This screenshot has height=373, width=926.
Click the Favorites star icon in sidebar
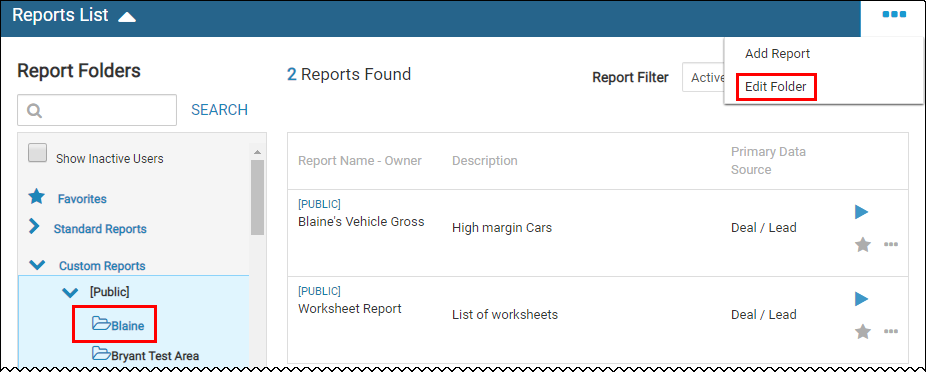point(37,197)
